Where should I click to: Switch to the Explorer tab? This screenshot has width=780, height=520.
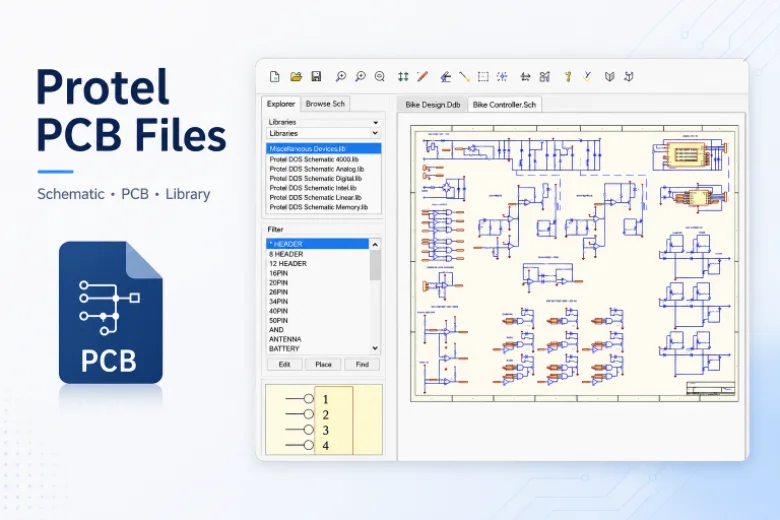point(281,104)
